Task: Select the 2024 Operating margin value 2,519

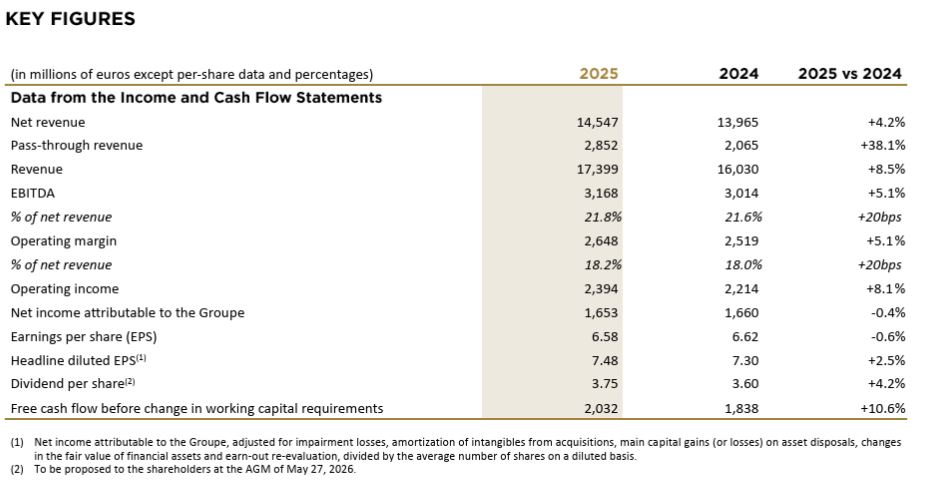Action: pyautogui.click(x=742, y=241)
